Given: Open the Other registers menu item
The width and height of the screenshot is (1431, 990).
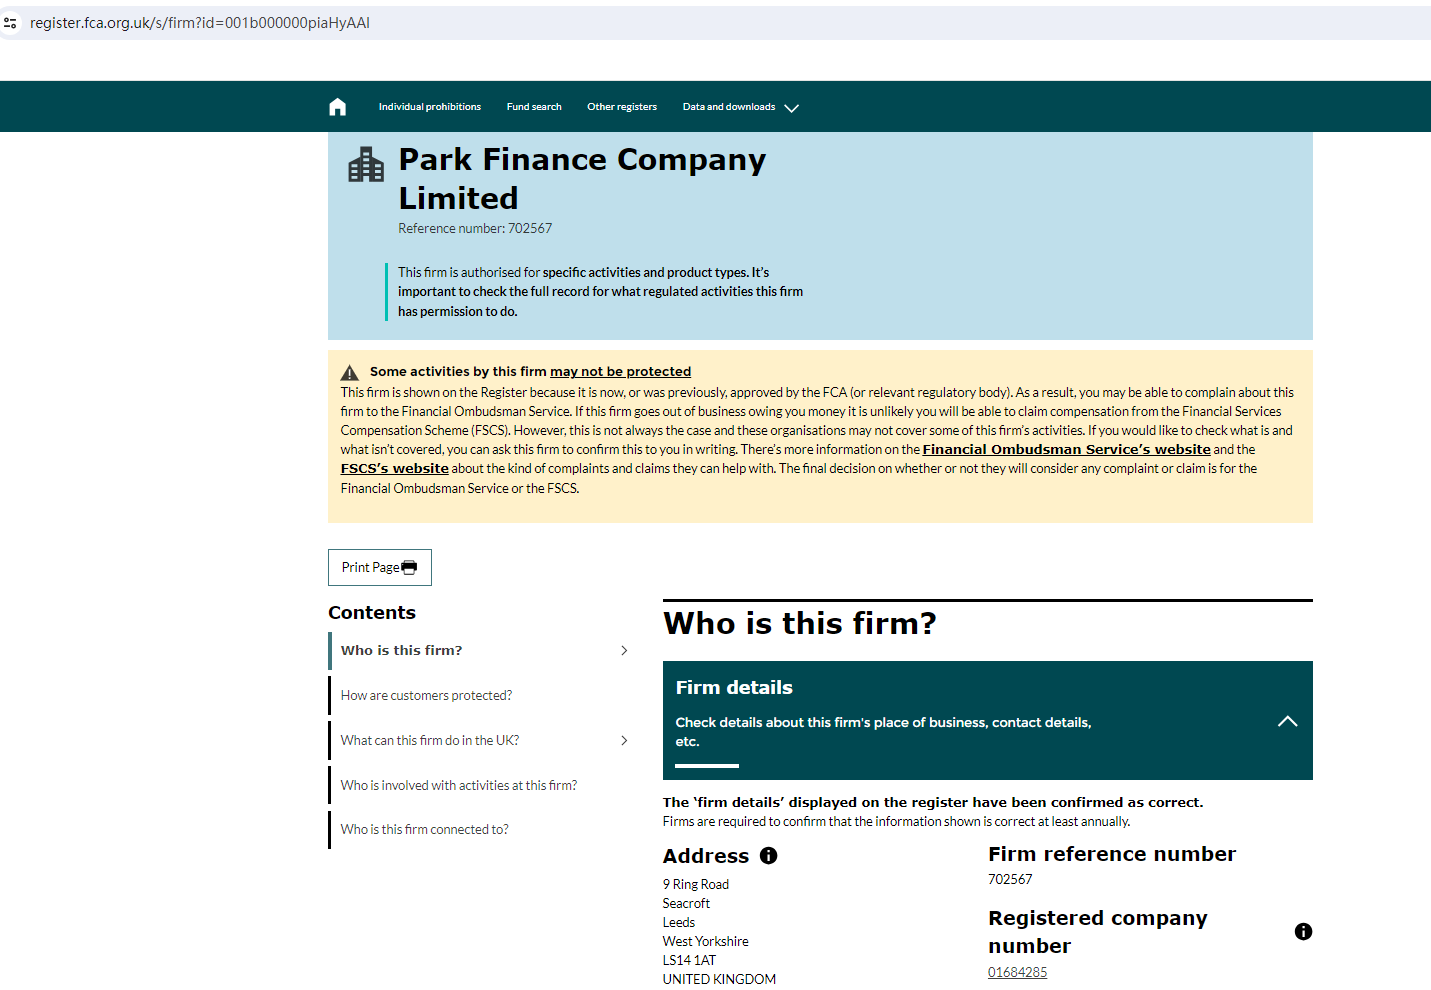Looking at the screenshot, I should [x=622, y=107].
